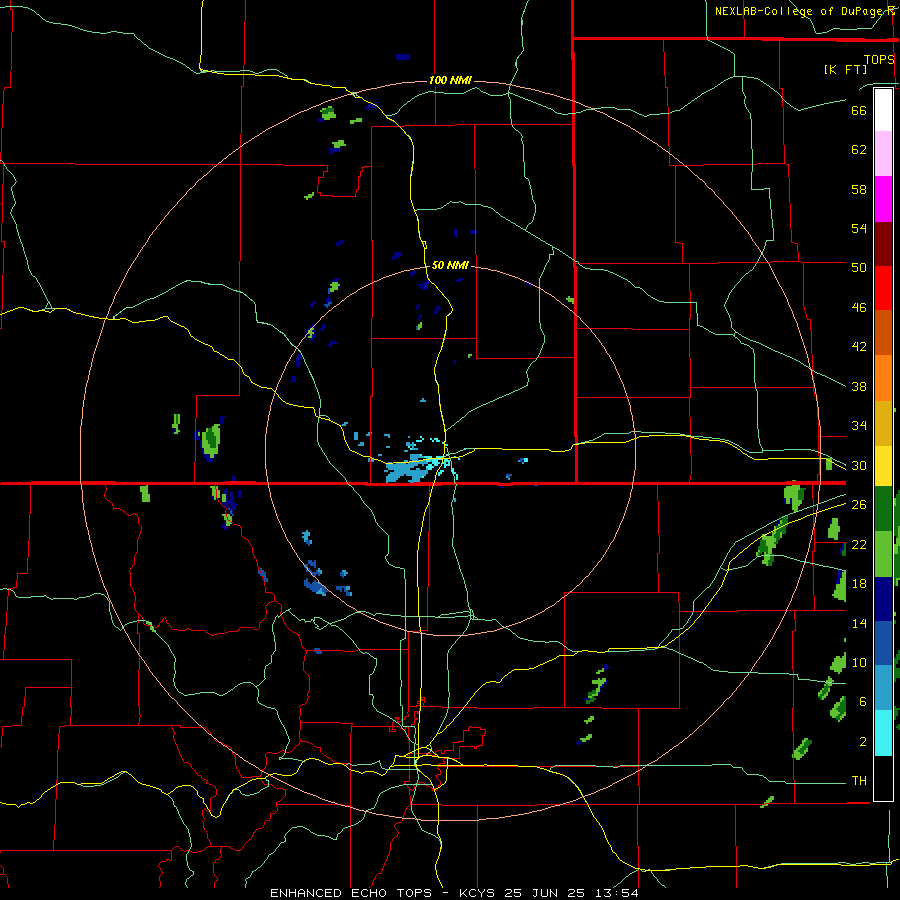Select the '6' scale label
900x900 pixels.
[863, 702]
